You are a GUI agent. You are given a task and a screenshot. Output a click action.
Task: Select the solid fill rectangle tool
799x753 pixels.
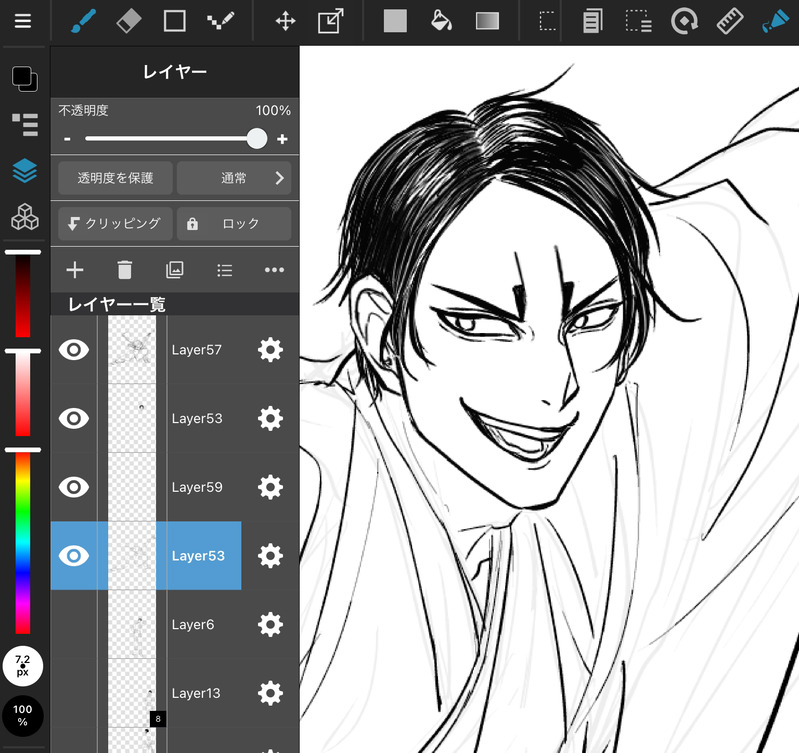[x=395, y=21]
